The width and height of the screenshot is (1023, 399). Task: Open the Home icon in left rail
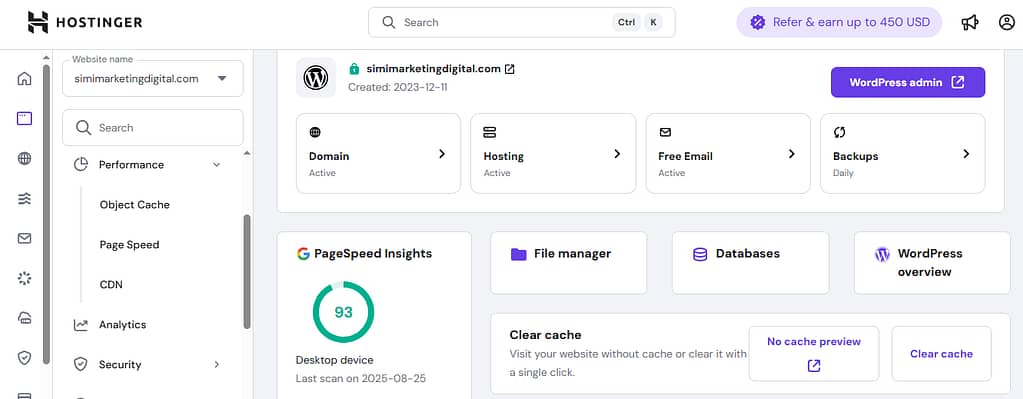click(x=24, y=79)
